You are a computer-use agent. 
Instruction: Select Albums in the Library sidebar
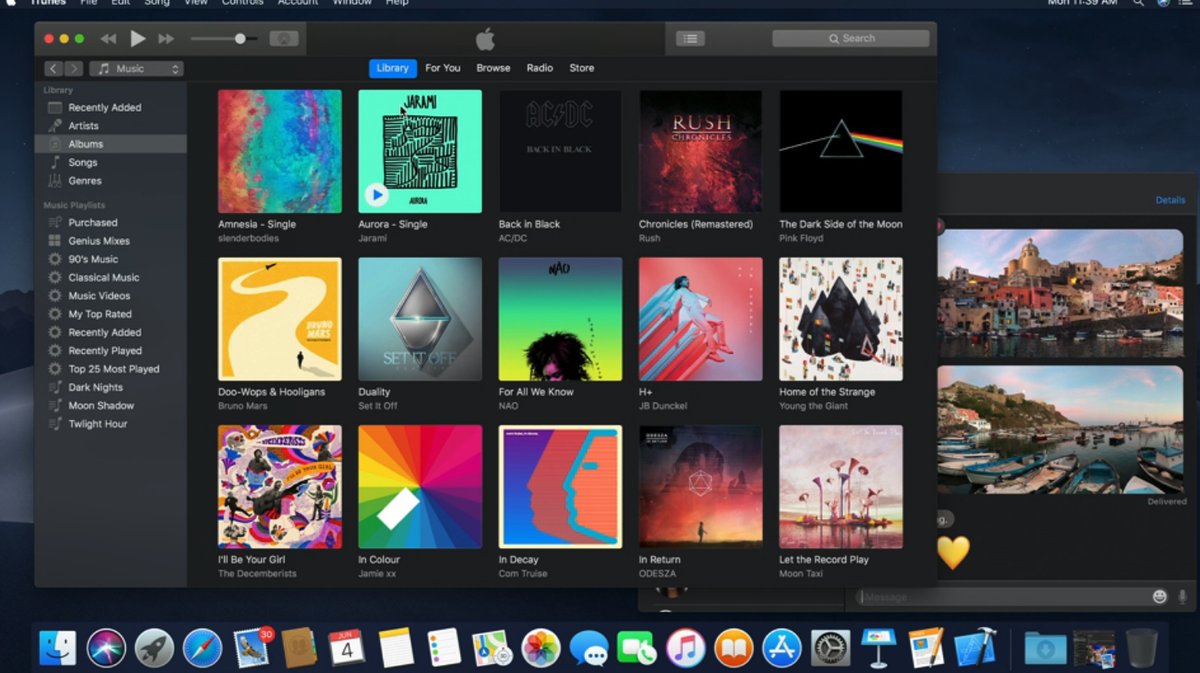click(x=86, y=144)
